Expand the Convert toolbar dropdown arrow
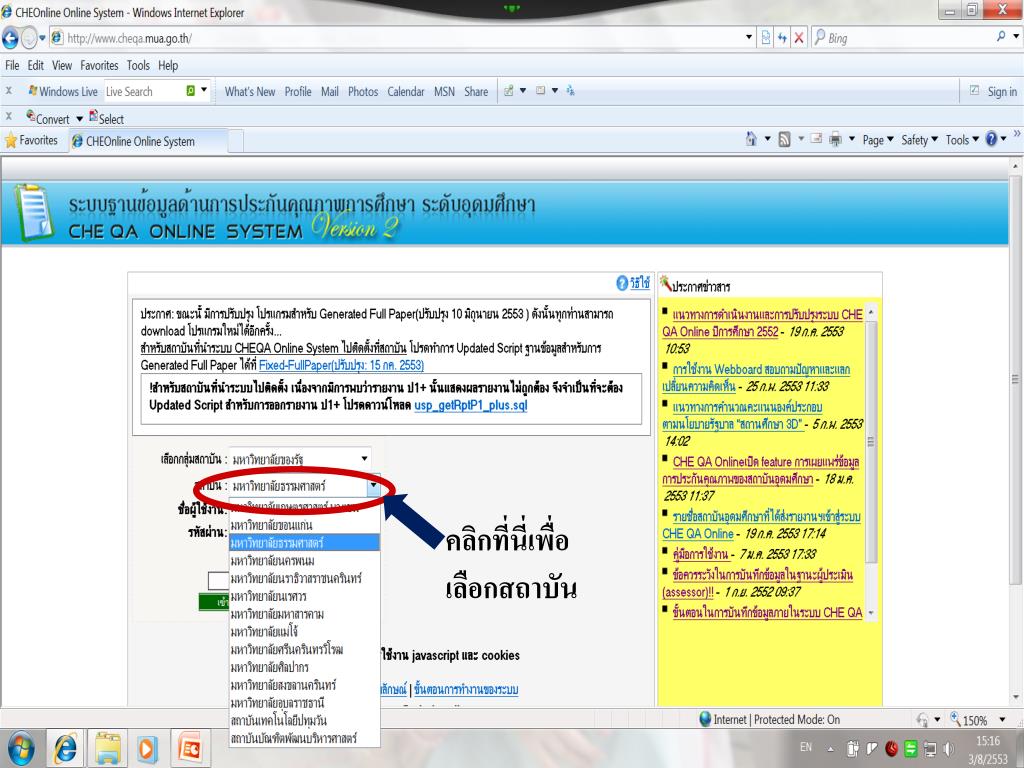 pos(80,119)
